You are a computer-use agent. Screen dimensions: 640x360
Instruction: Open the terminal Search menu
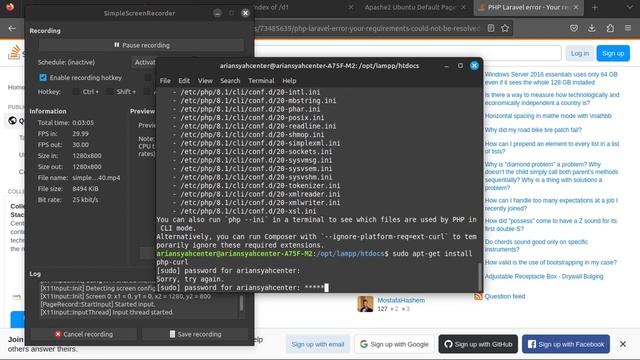(230, 81)
